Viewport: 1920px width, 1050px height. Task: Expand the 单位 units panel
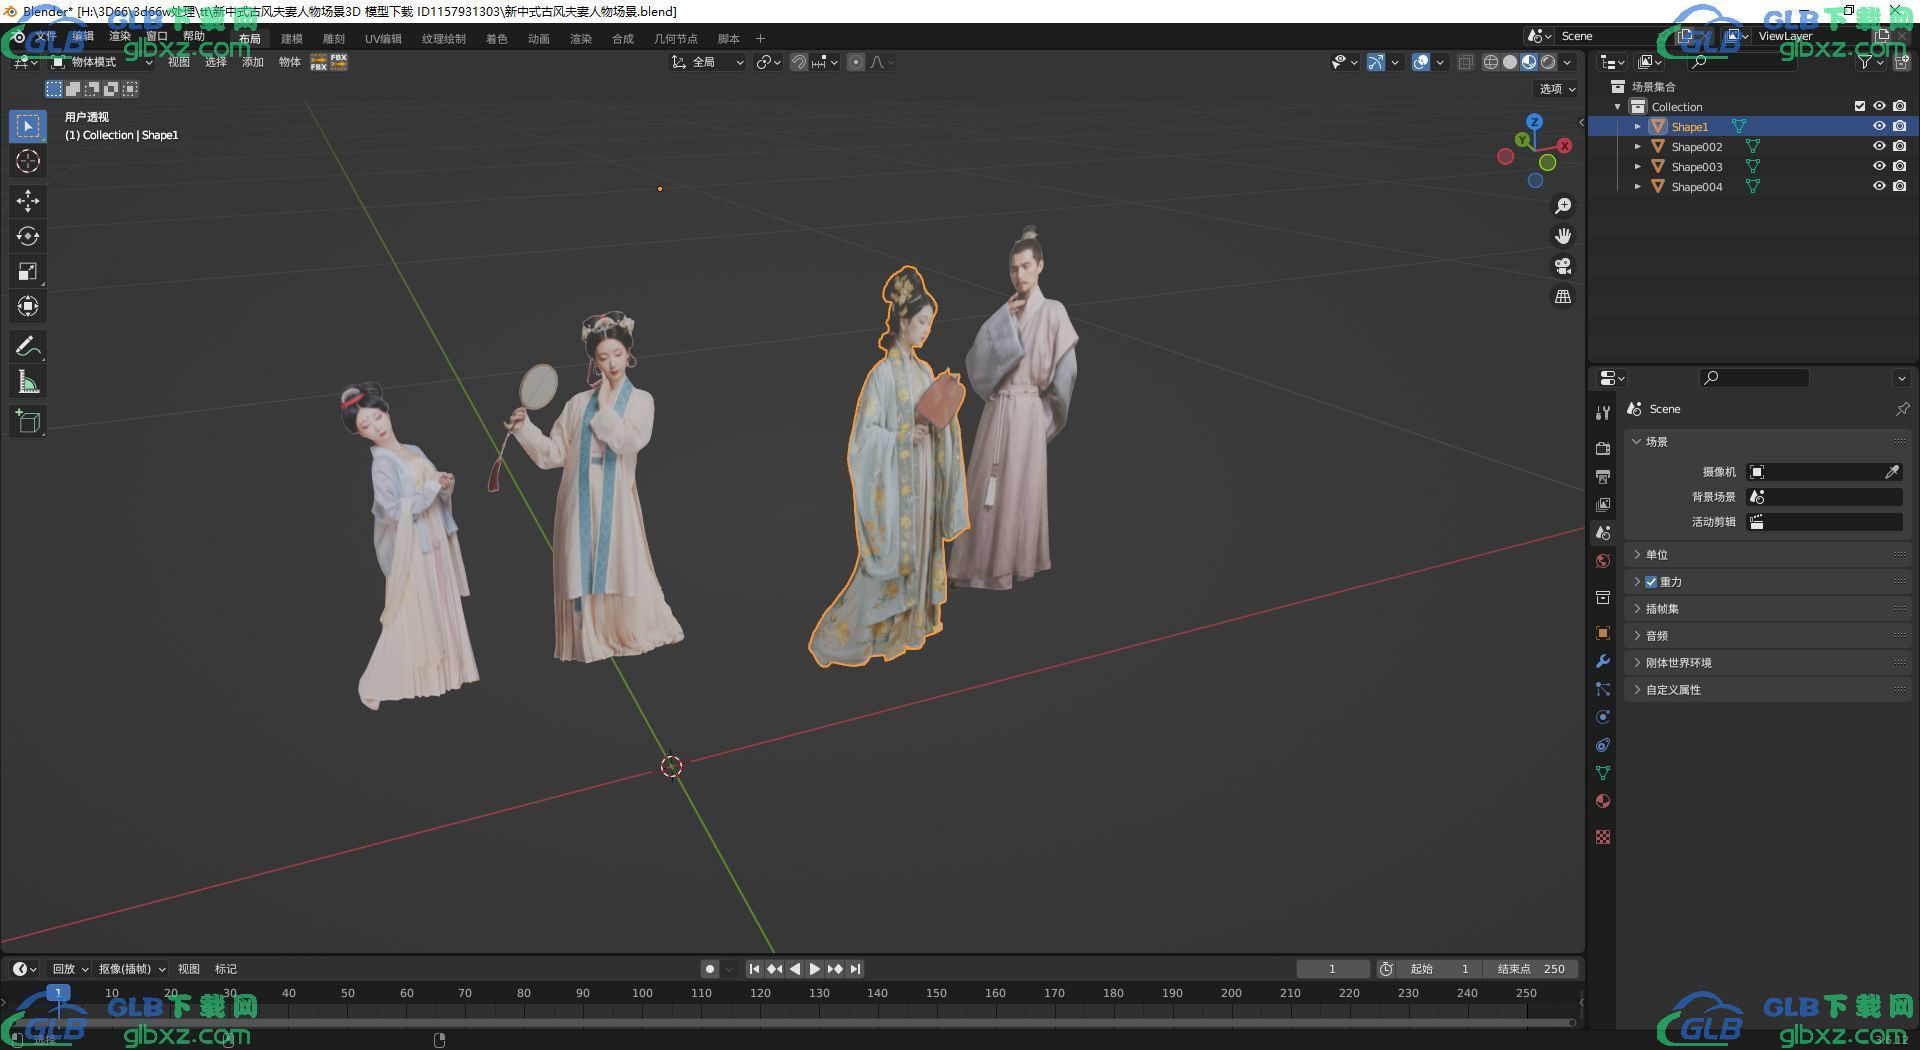[1768, 555]
